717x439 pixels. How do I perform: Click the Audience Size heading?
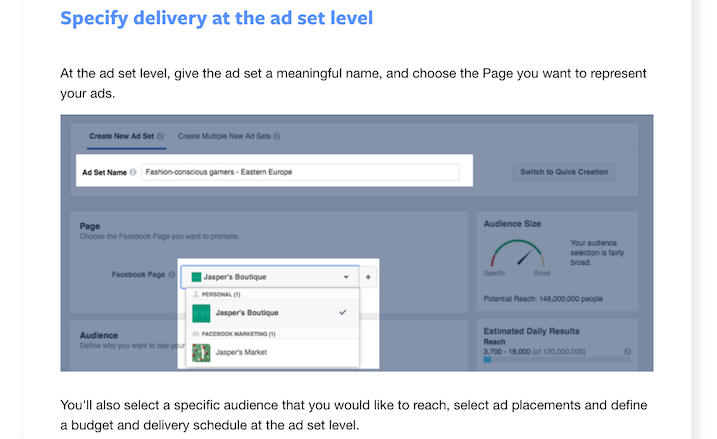[512, 224]
